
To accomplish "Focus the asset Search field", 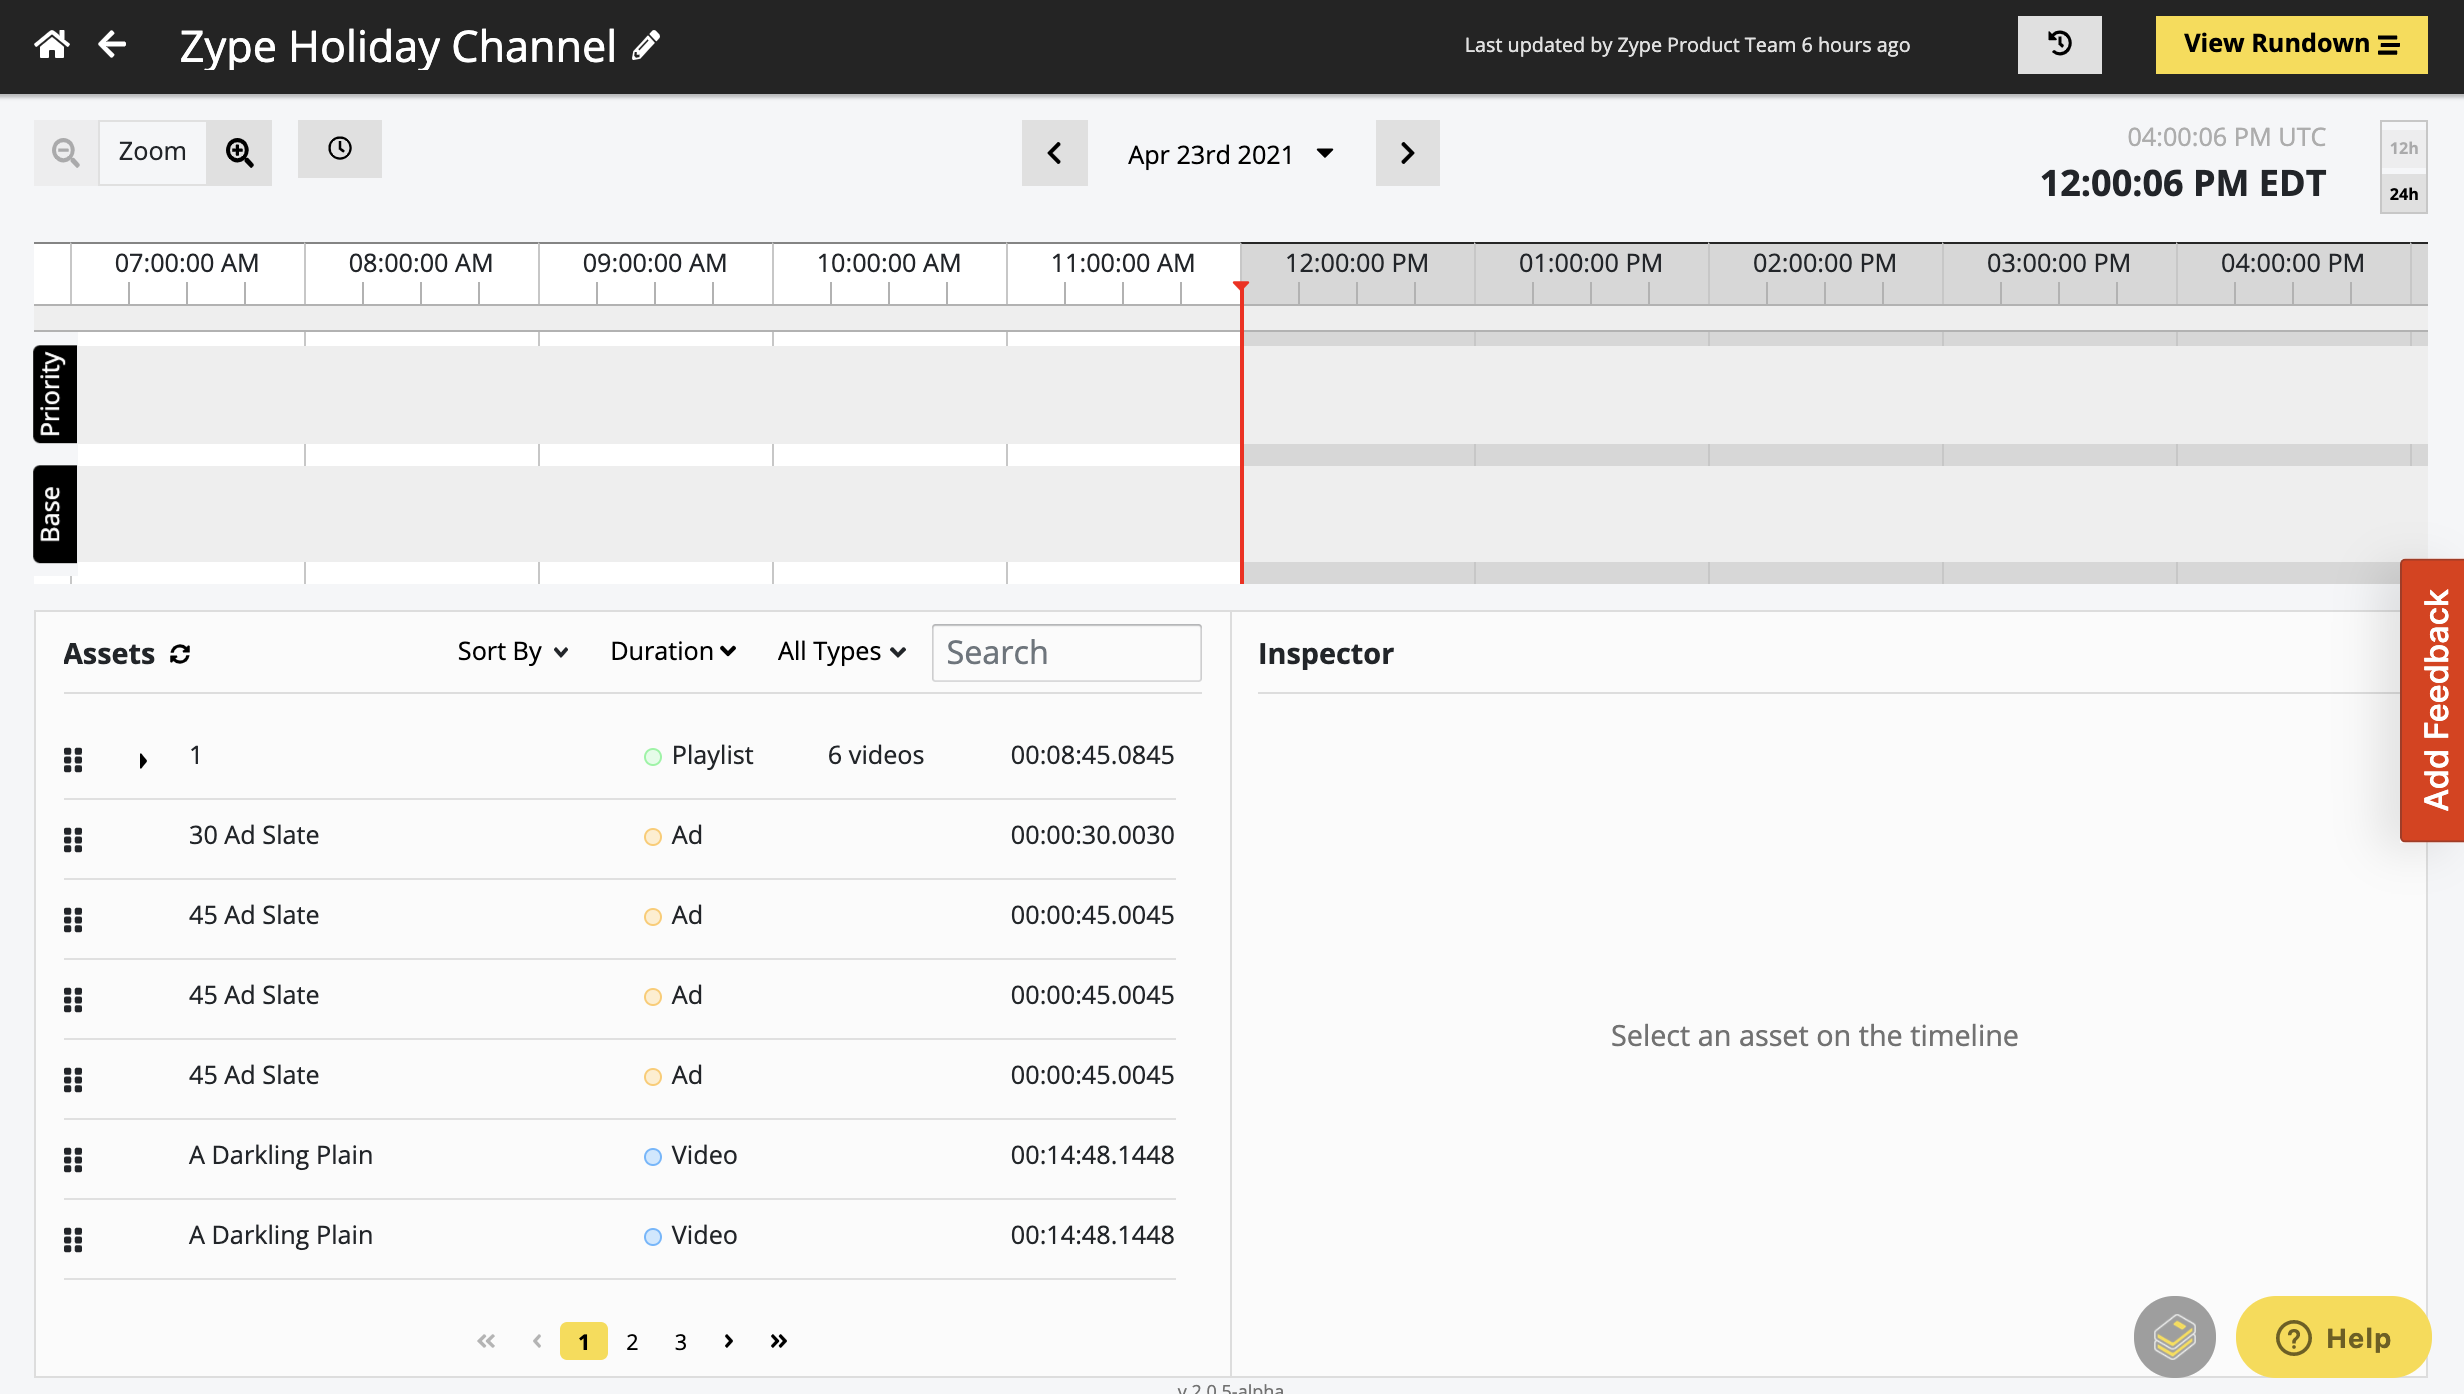I will click(1066, 653).
